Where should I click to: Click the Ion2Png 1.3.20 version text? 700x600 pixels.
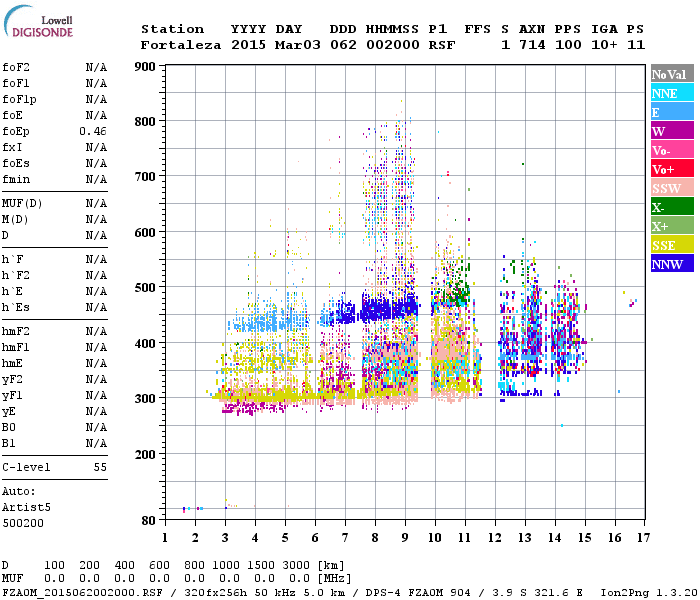pos(649,592)
